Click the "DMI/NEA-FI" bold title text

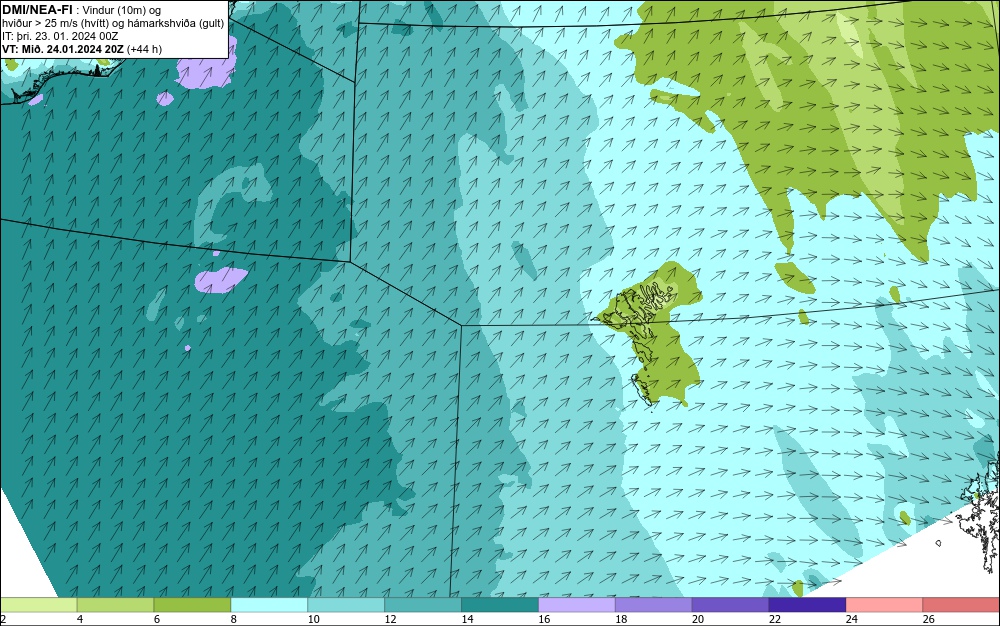click(x=37, y=10)
